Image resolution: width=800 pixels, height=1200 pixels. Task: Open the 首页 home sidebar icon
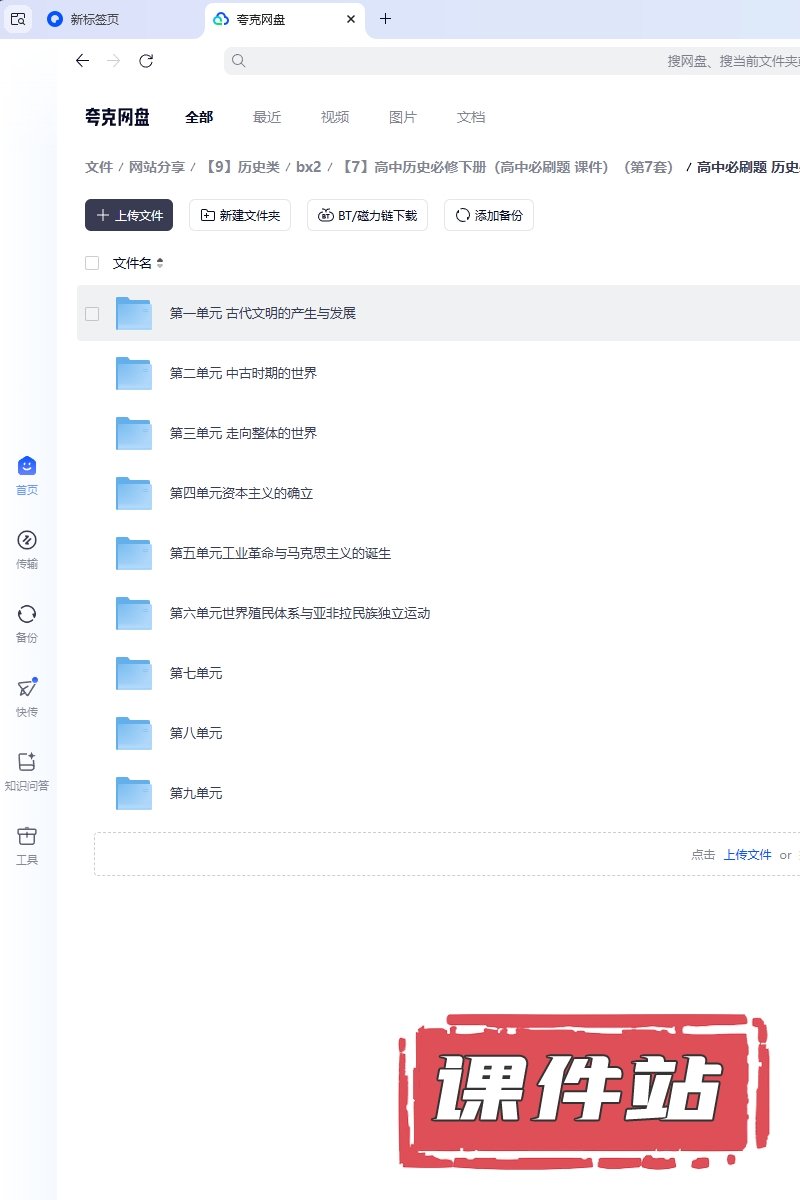[27, 466]
